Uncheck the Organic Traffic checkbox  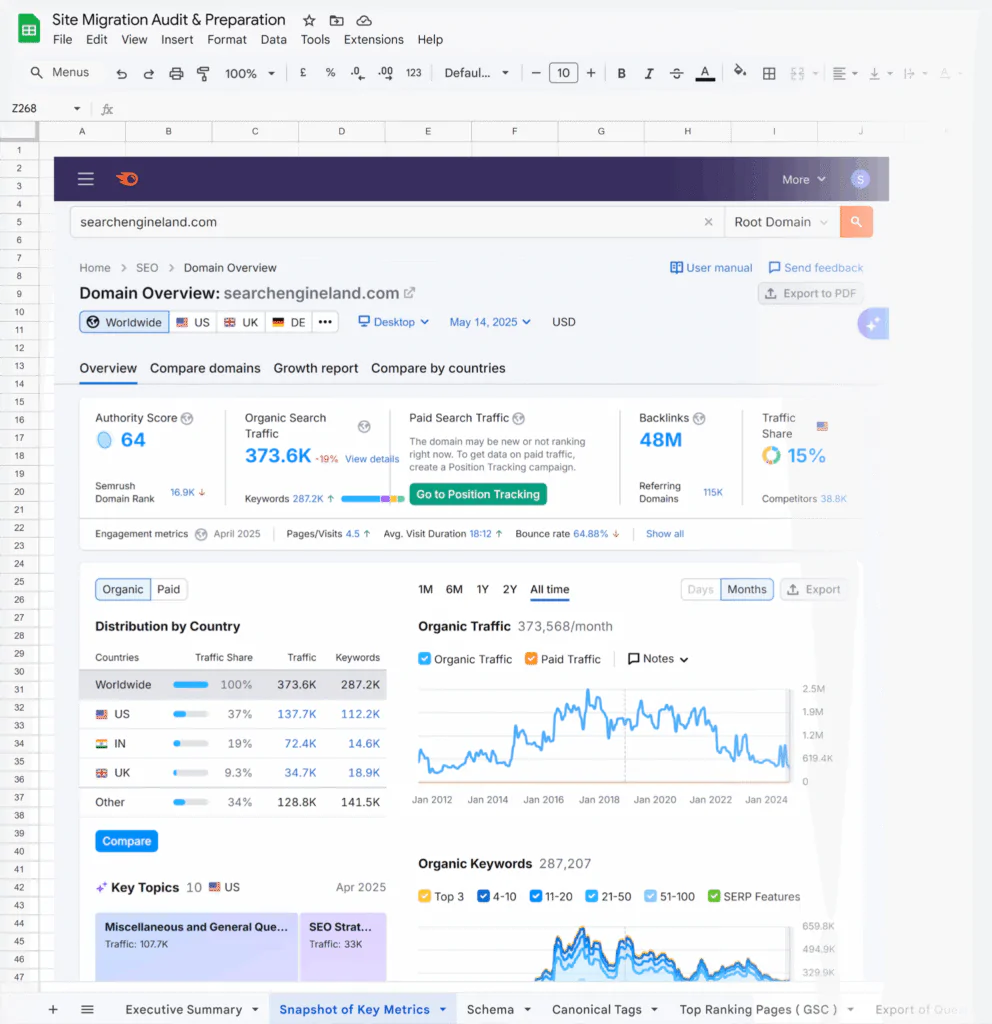click(424, 658)
